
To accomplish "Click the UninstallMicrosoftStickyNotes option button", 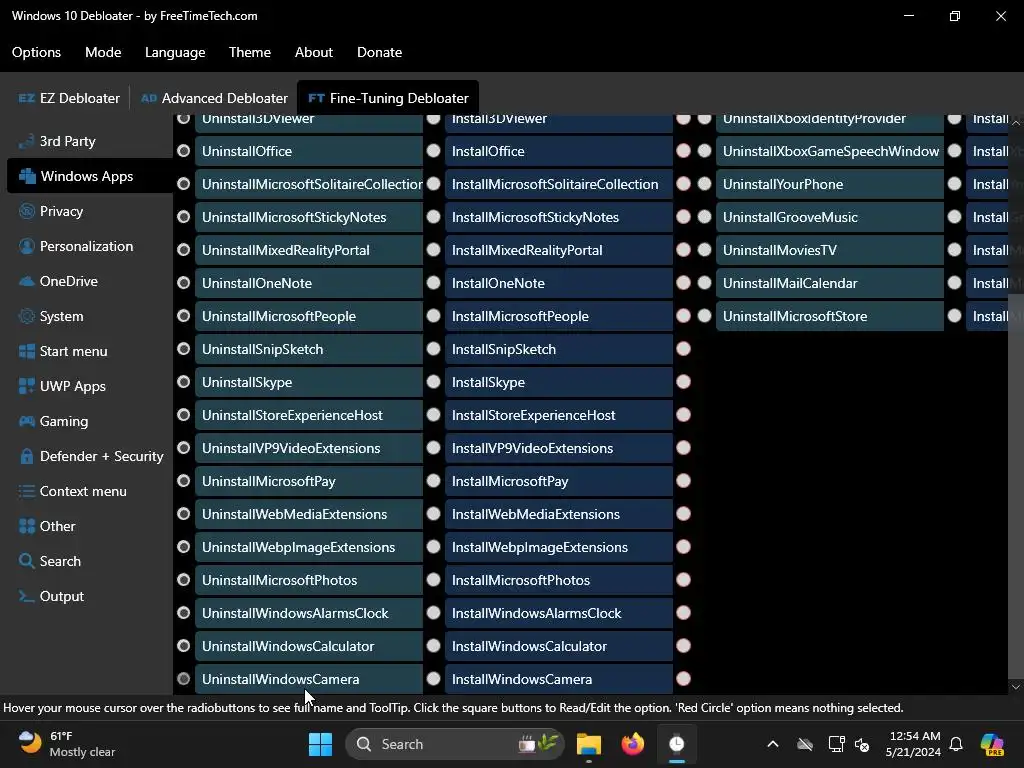I will pyautogui.click(x=309, y=217).
